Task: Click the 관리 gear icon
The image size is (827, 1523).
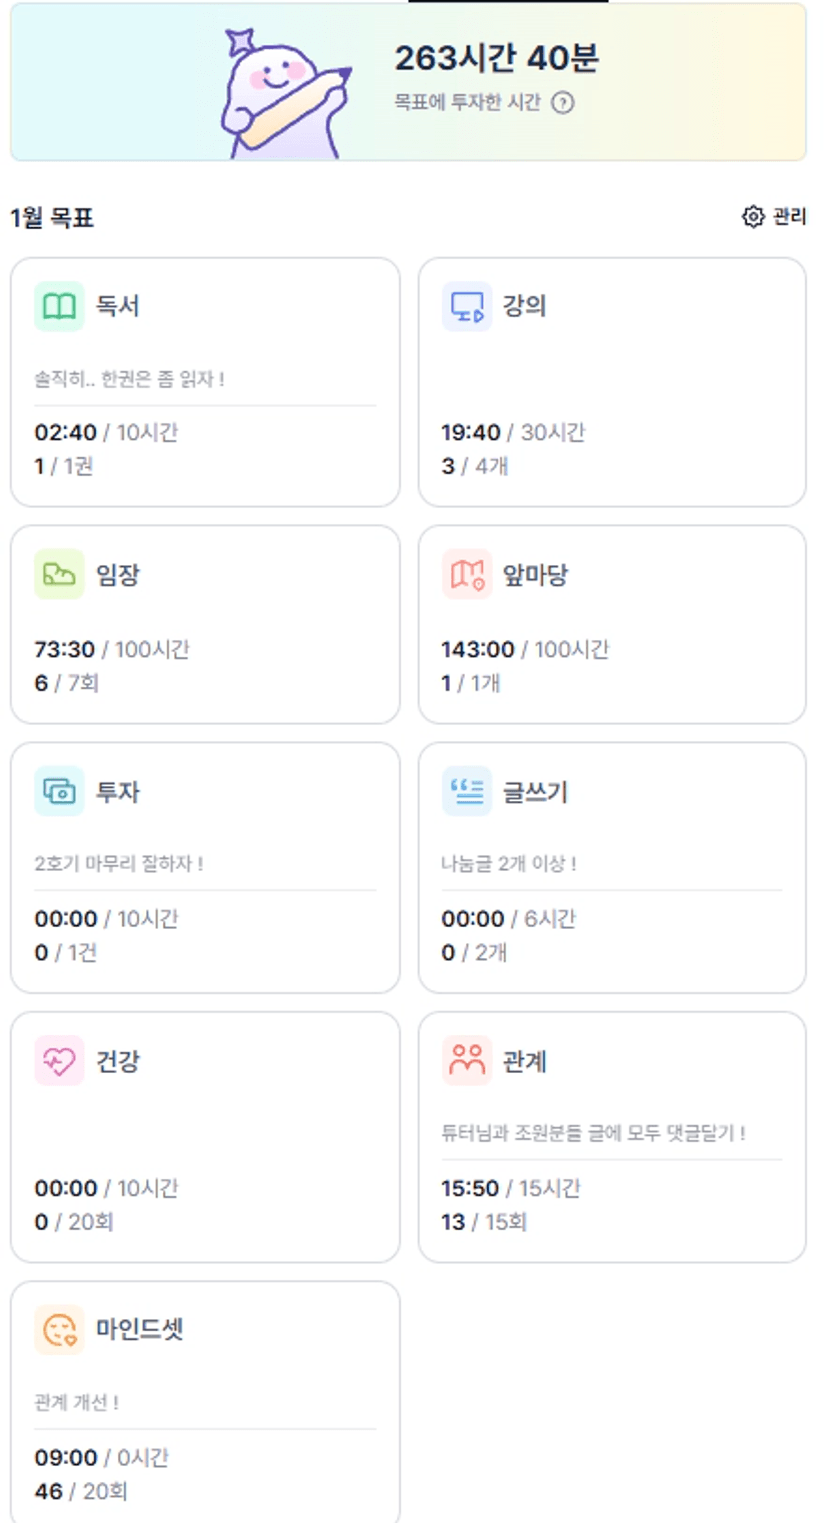Action: (x=753, y=217)
